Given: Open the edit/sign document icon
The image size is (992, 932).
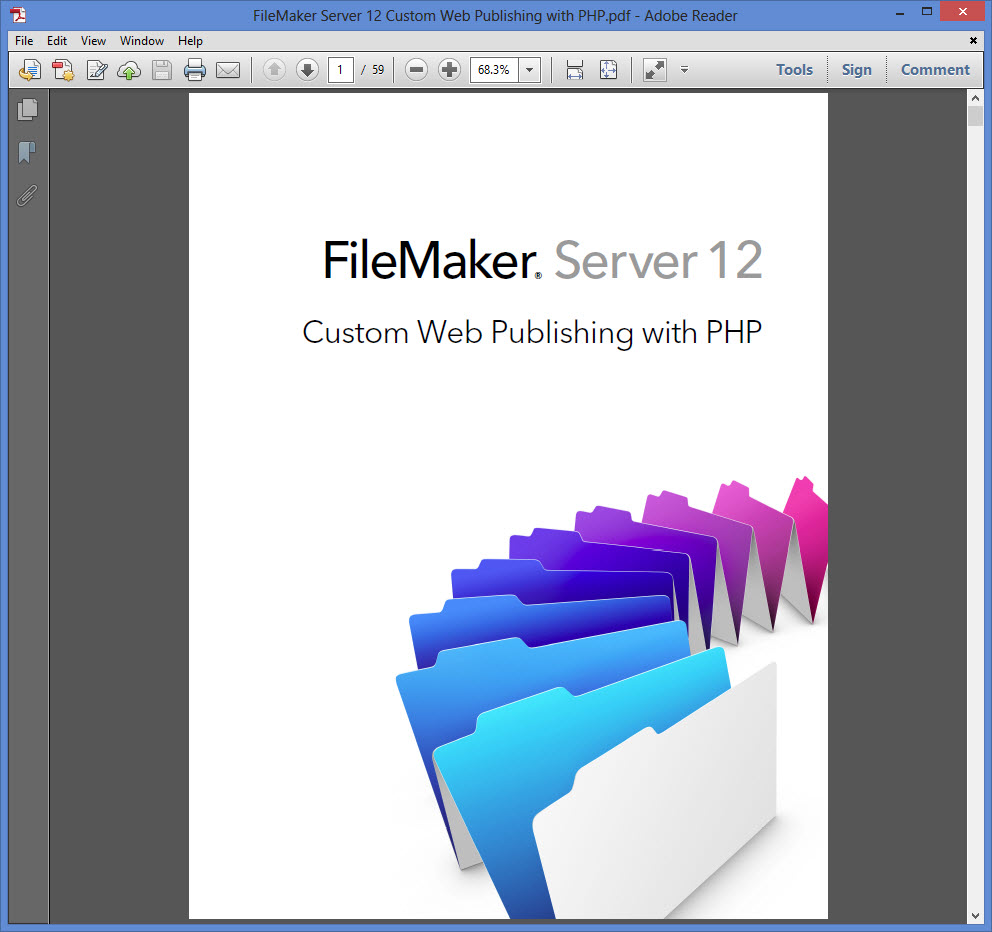Looking at the screenshot, I should 96,70.
